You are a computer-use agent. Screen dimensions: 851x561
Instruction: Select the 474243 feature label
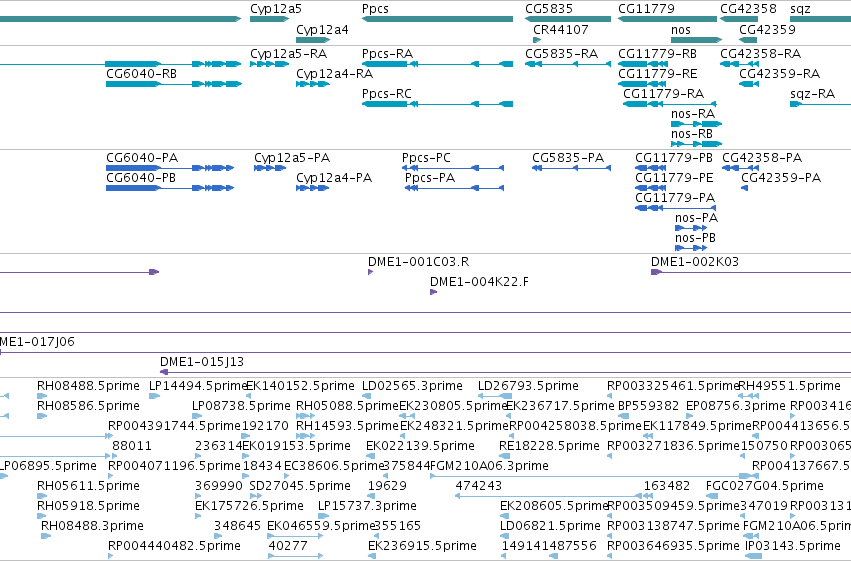coord(479,487)
